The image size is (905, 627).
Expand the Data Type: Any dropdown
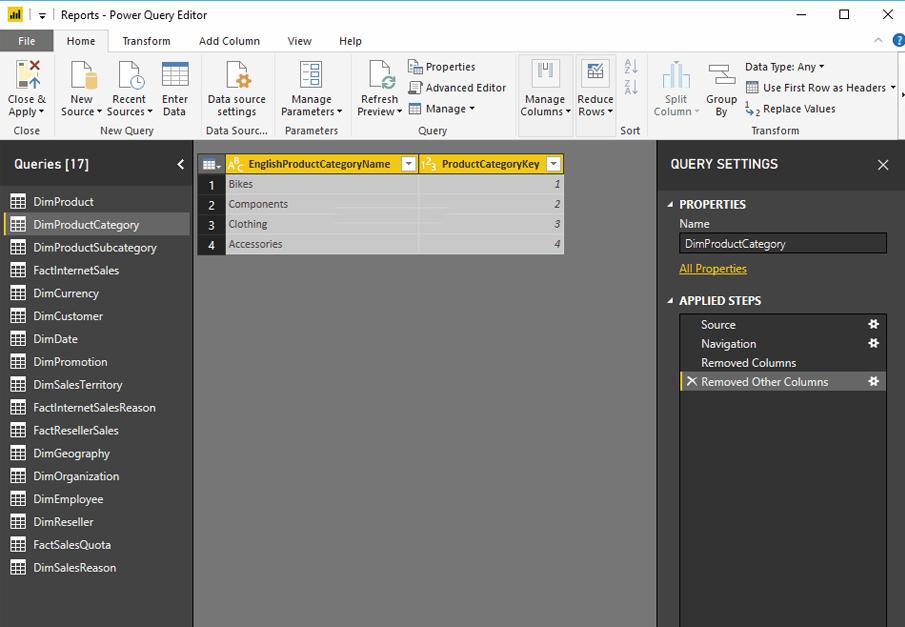pos(785,67)
